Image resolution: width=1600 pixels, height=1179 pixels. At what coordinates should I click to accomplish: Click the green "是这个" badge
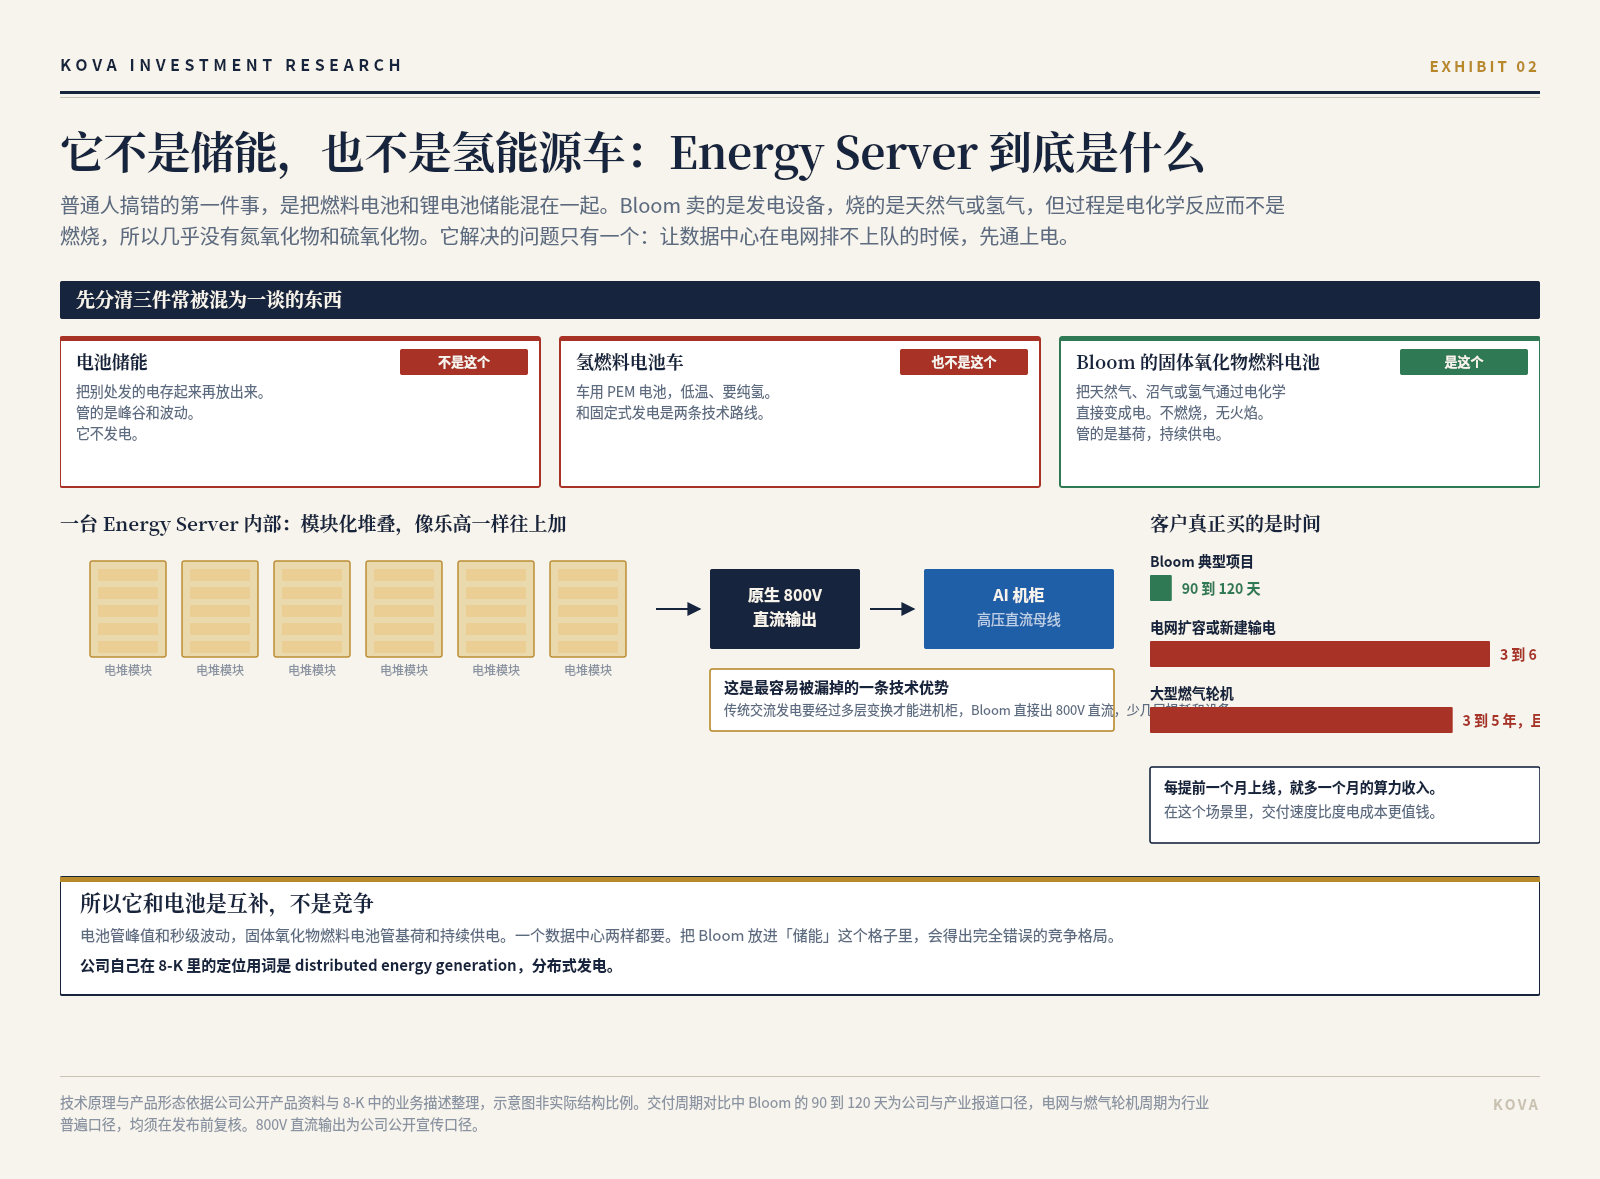click(x=1464, y=362)
